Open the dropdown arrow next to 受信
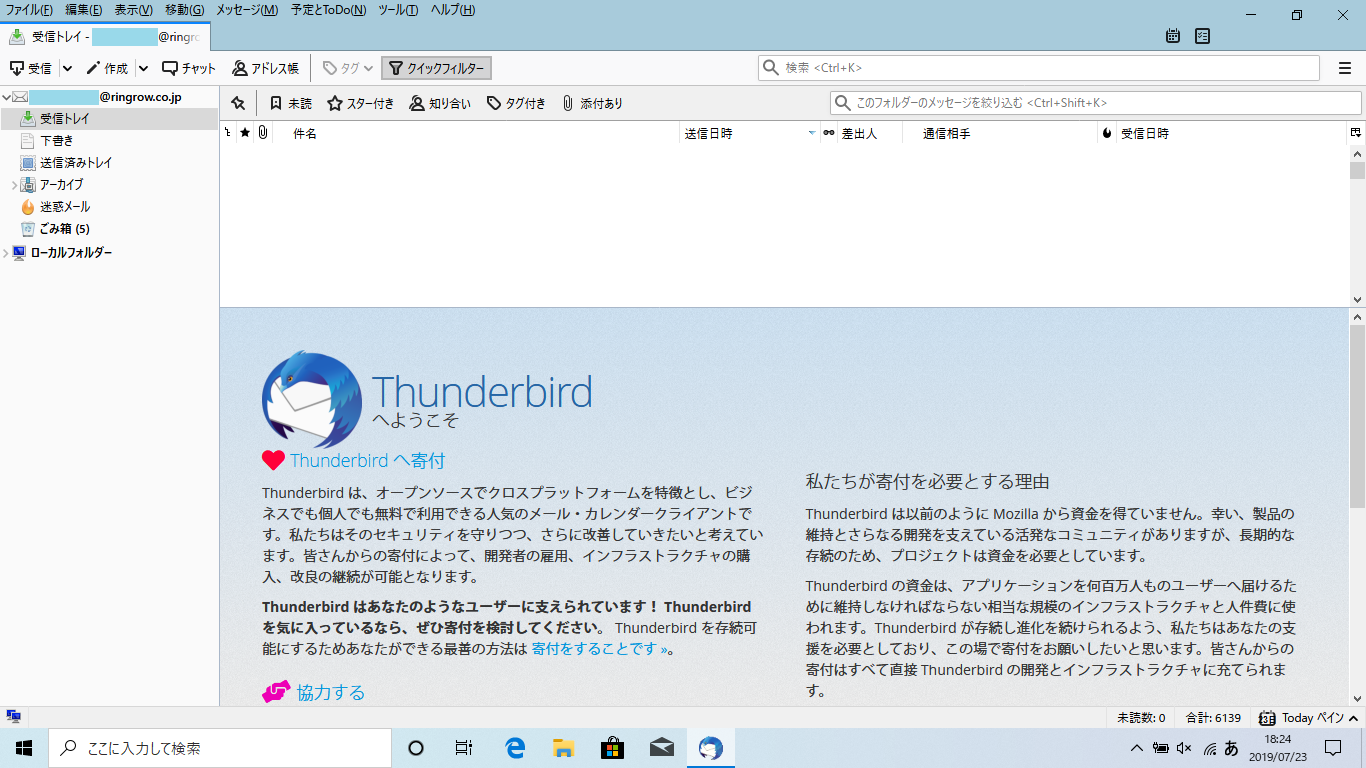 (67, 68)
